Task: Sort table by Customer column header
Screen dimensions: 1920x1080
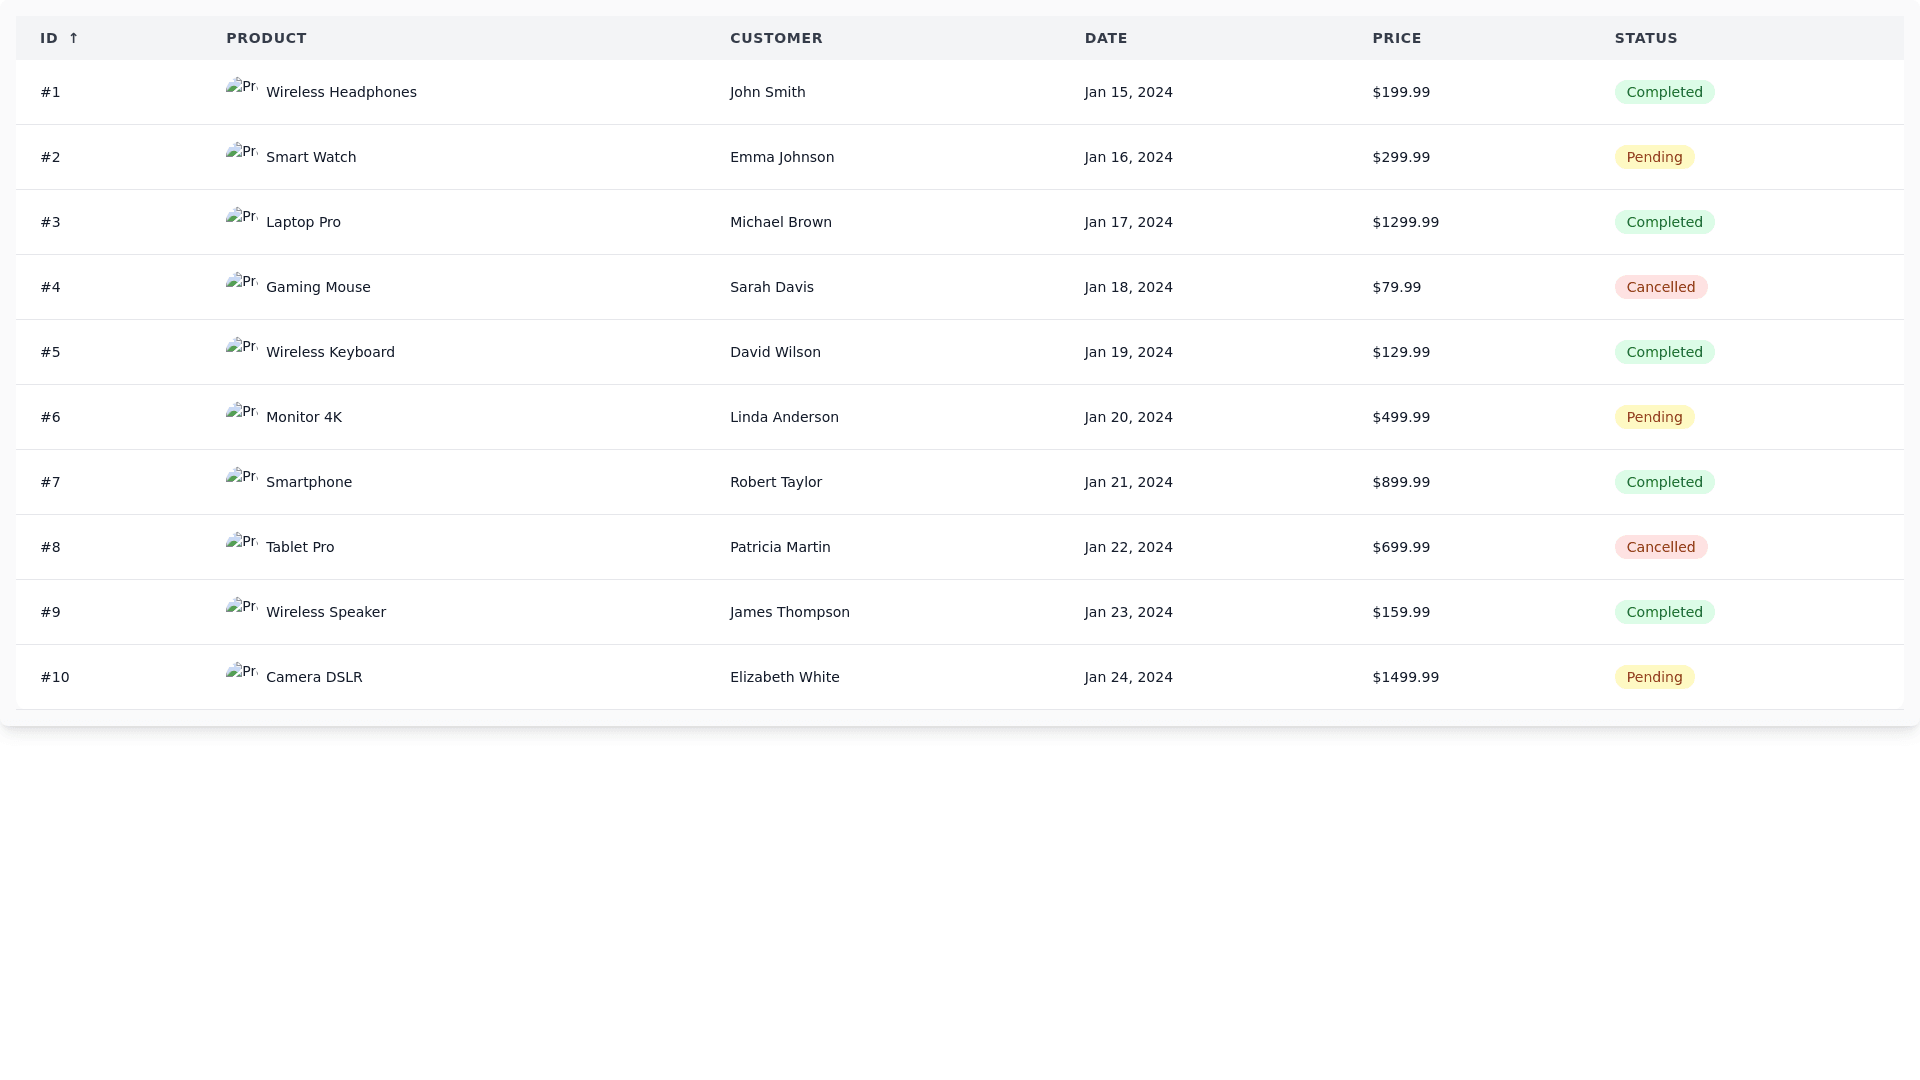Action: click(776, 38)
